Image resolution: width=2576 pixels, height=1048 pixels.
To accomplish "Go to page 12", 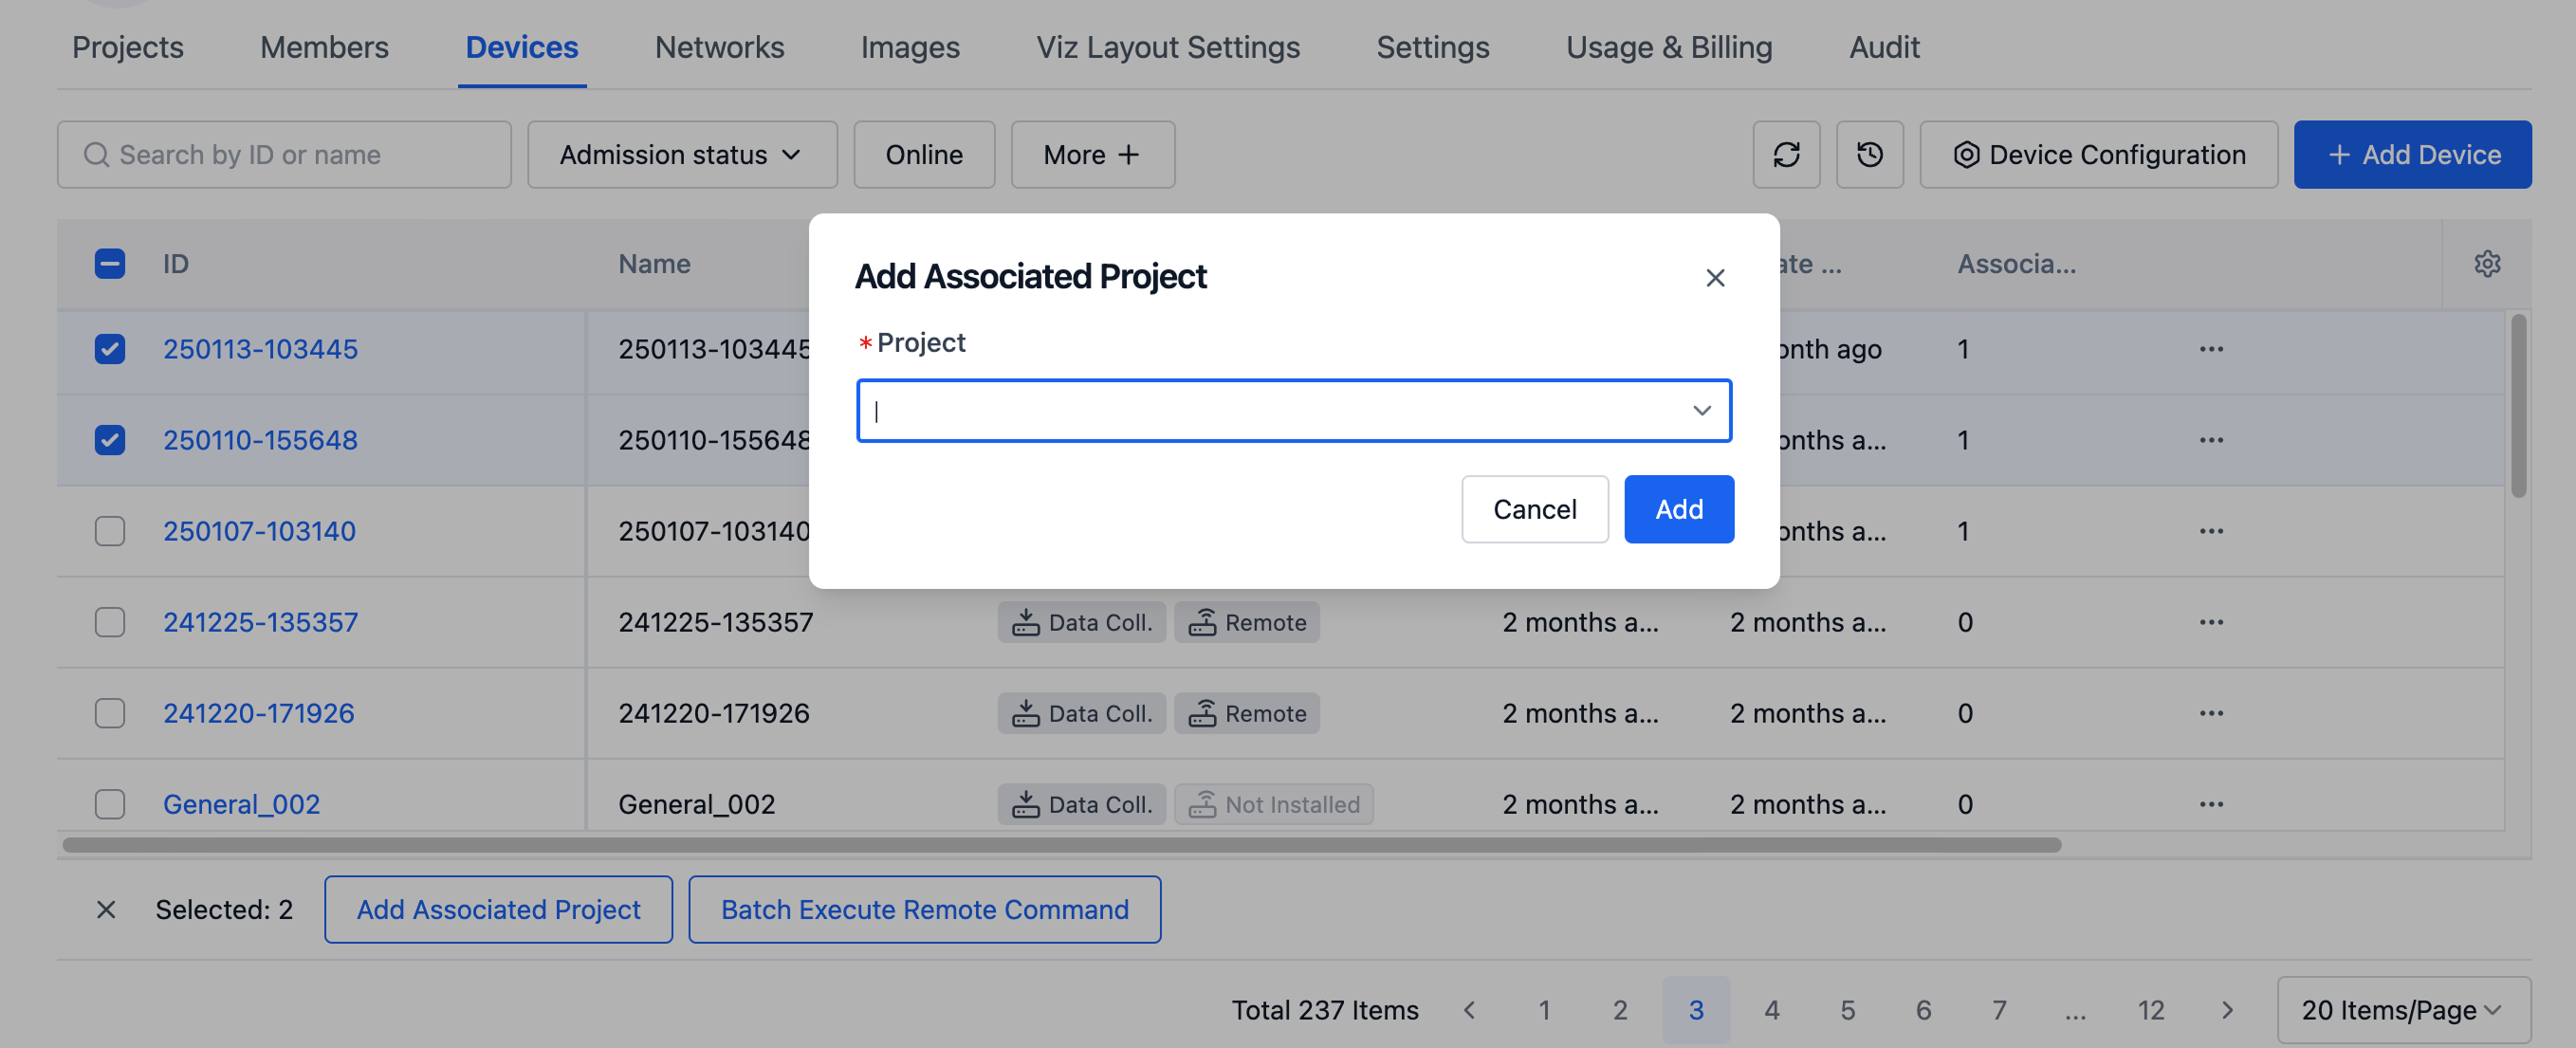I will pyautogui.click(x=2151, y=1010).
